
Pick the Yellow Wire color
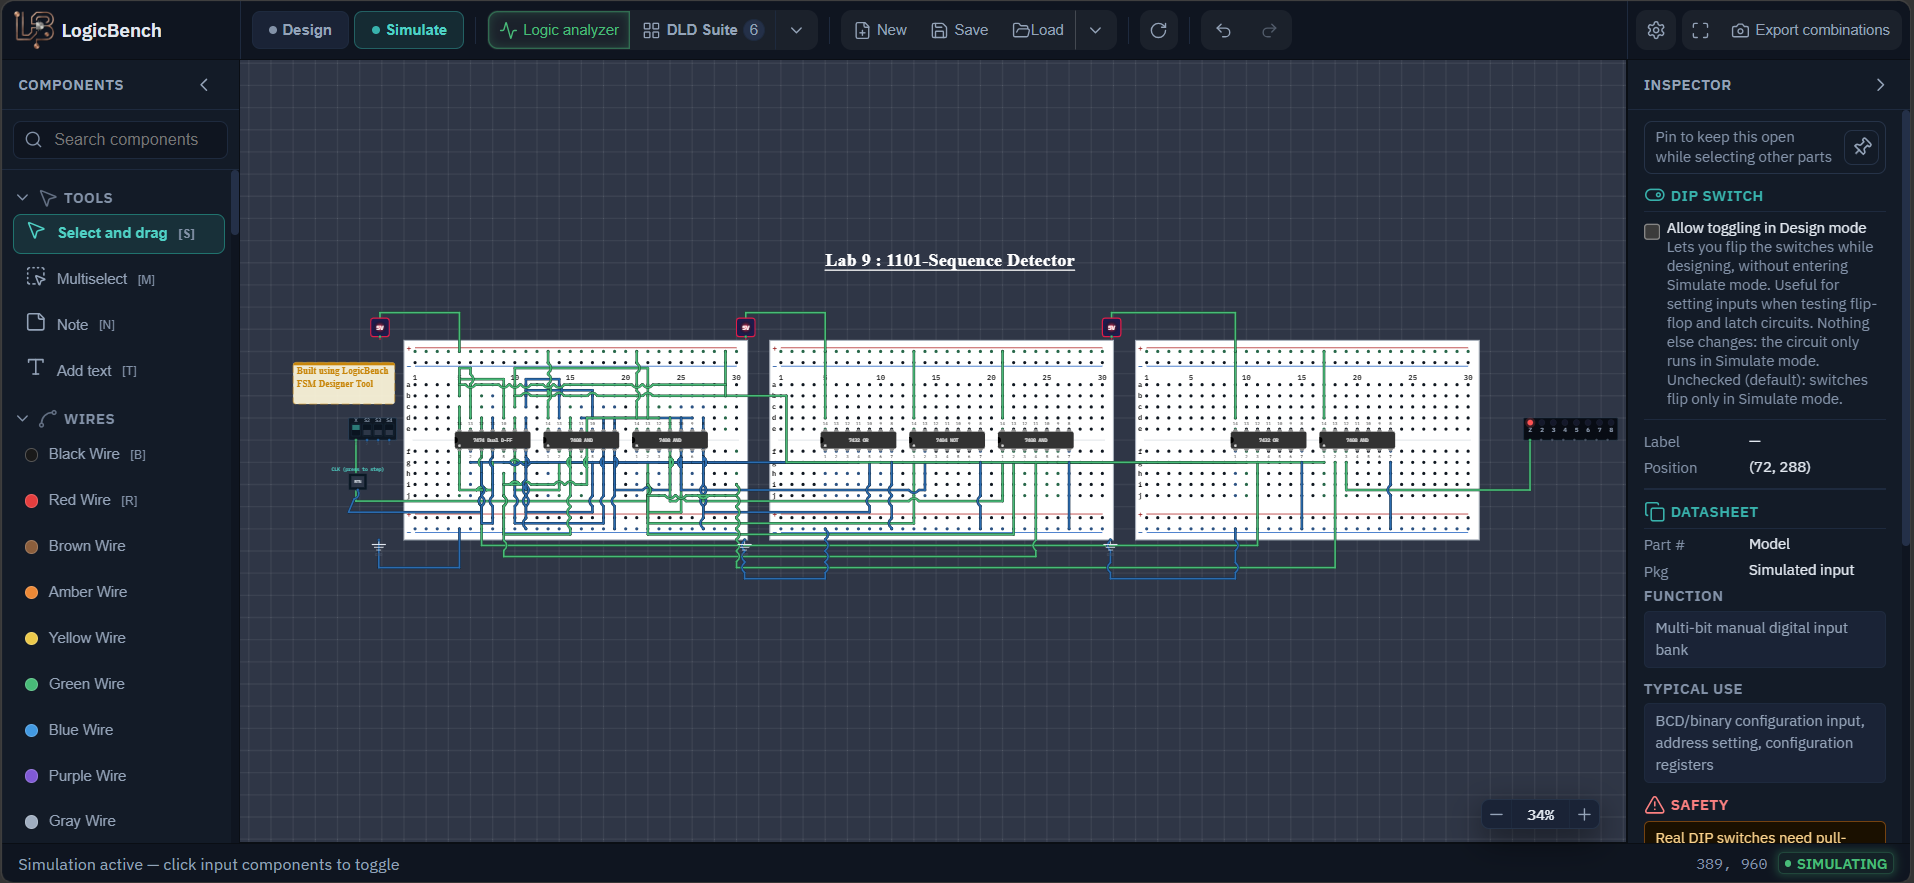point(119,638)
